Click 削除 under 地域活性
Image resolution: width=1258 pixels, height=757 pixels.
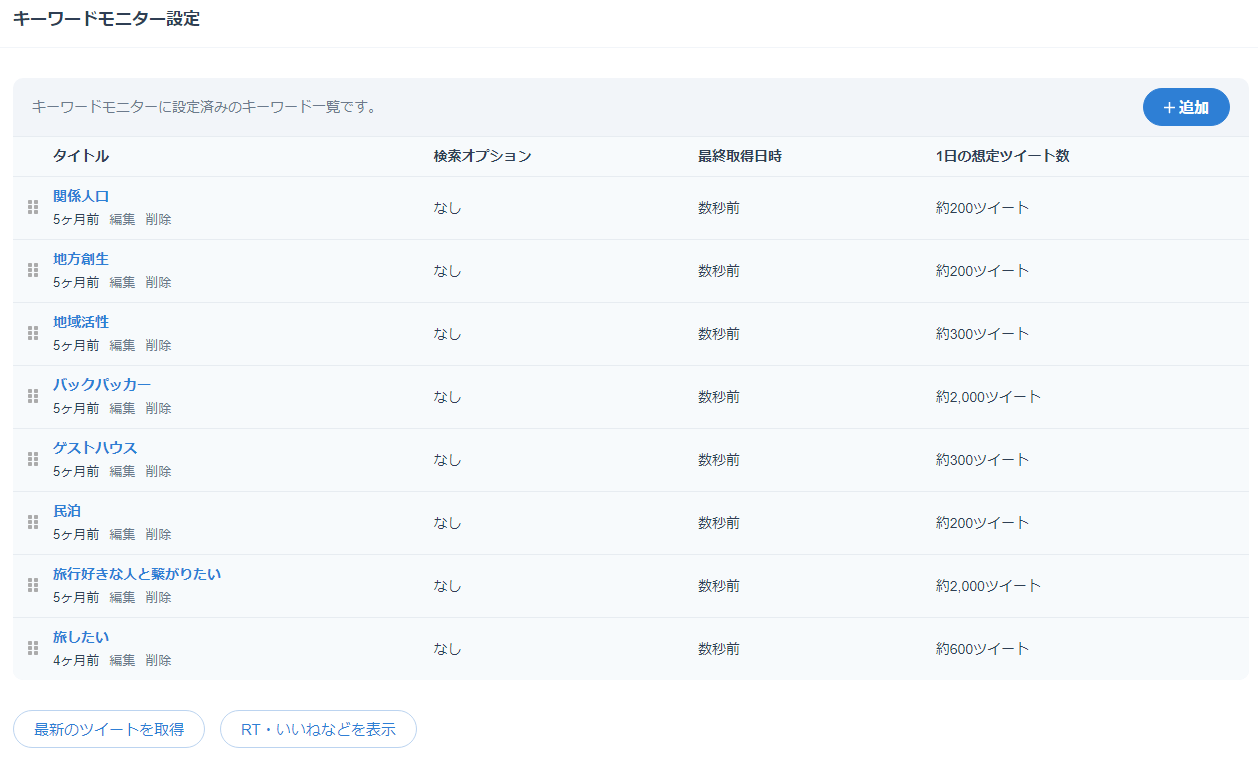[158, 346]
